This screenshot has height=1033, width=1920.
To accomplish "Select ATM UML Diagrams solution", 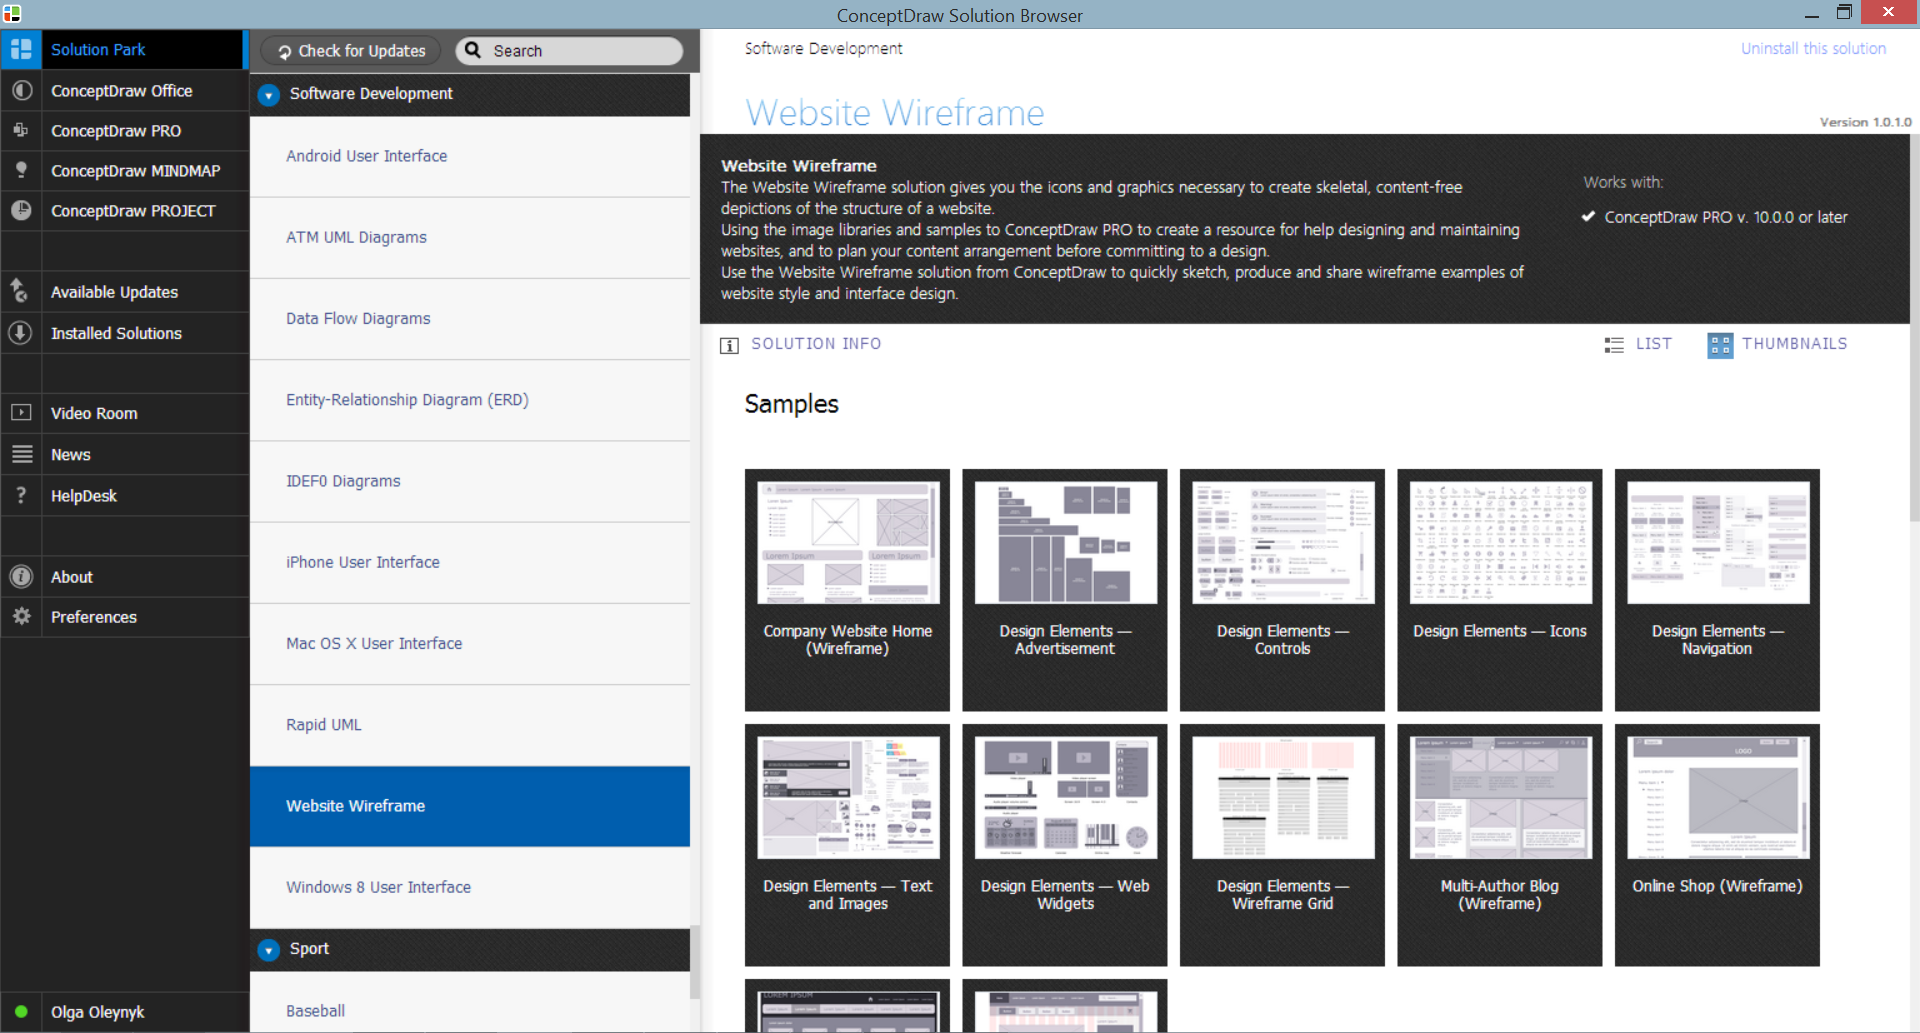I will (470, 237).
